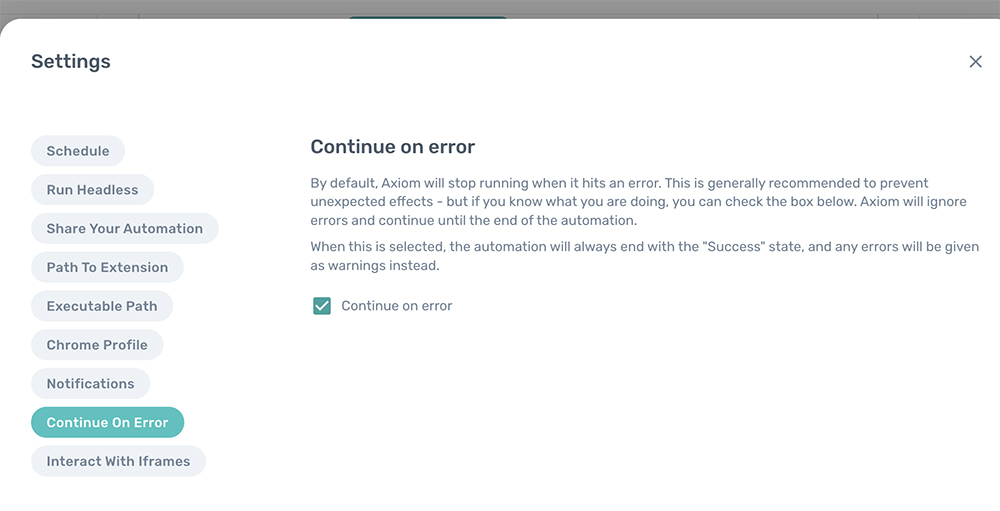The width and height of the screenshot is (1000, 511).
Task: Select the highlighted Continue On Error pill
Action: pyautogui.click(x=107, y=423)
